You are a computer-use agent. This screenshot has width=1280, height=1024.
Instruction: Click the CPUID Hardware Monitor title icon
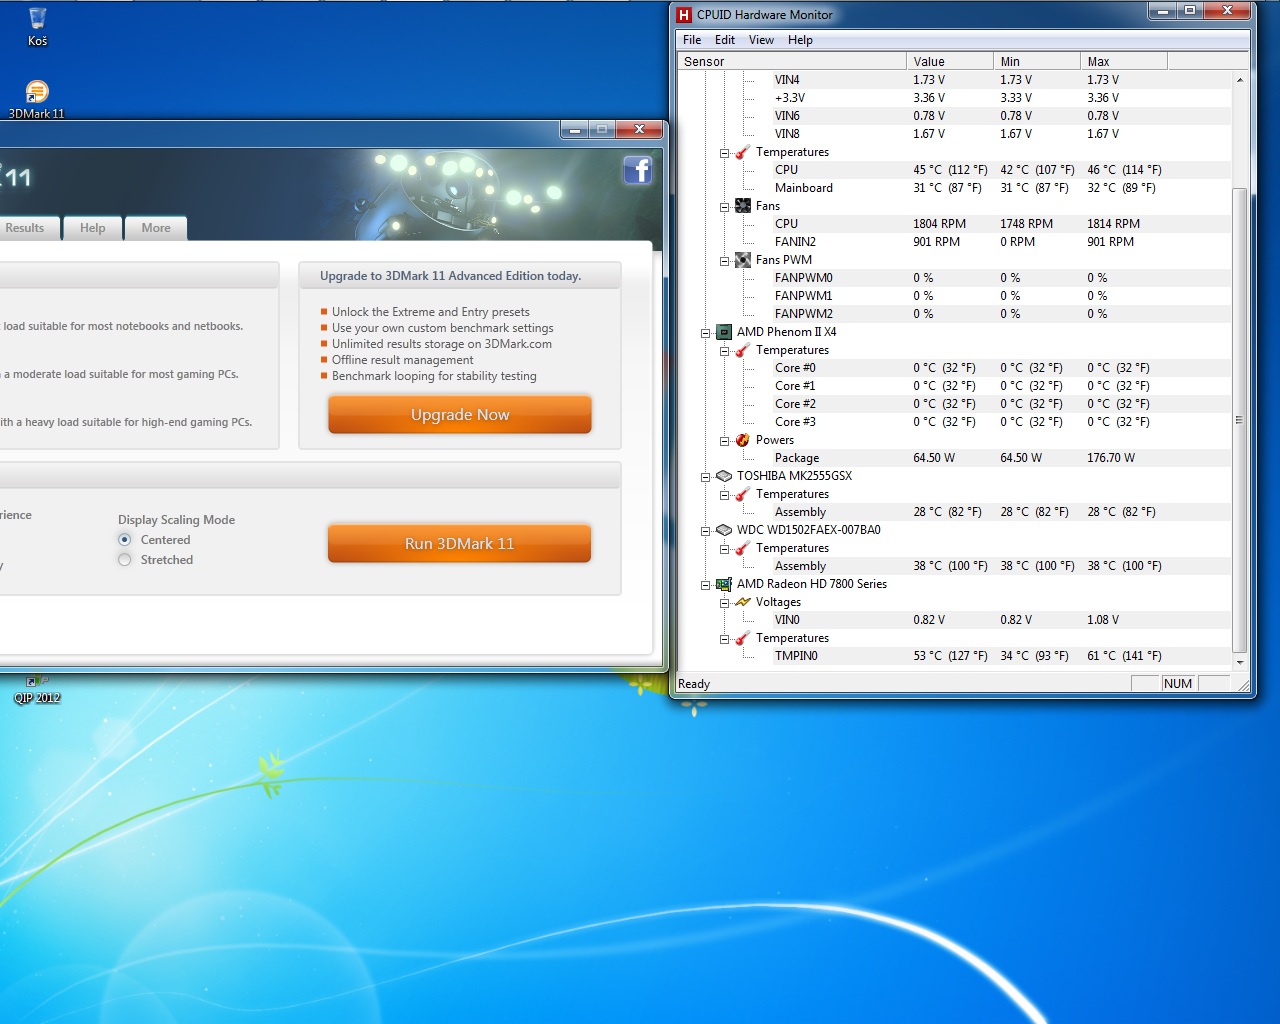pos(684,15)
